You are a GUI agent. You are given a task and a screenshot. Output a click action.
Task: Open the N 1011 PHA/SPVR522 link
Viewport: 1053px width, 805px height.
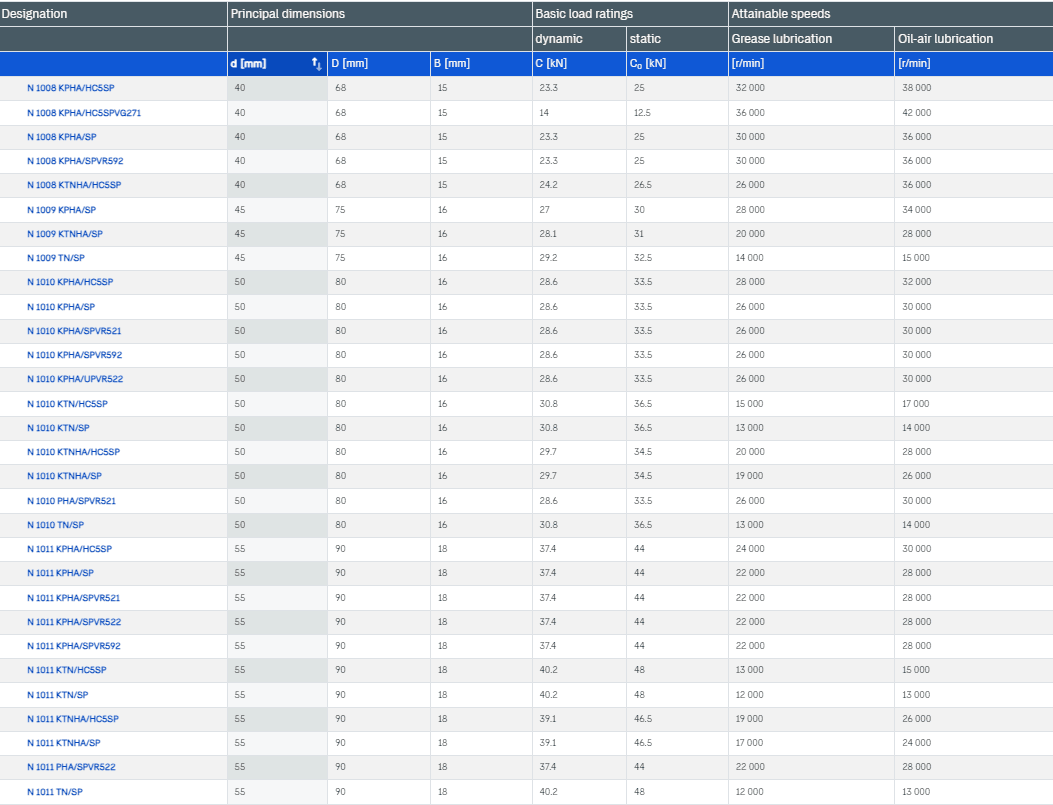tap(71, 767)
